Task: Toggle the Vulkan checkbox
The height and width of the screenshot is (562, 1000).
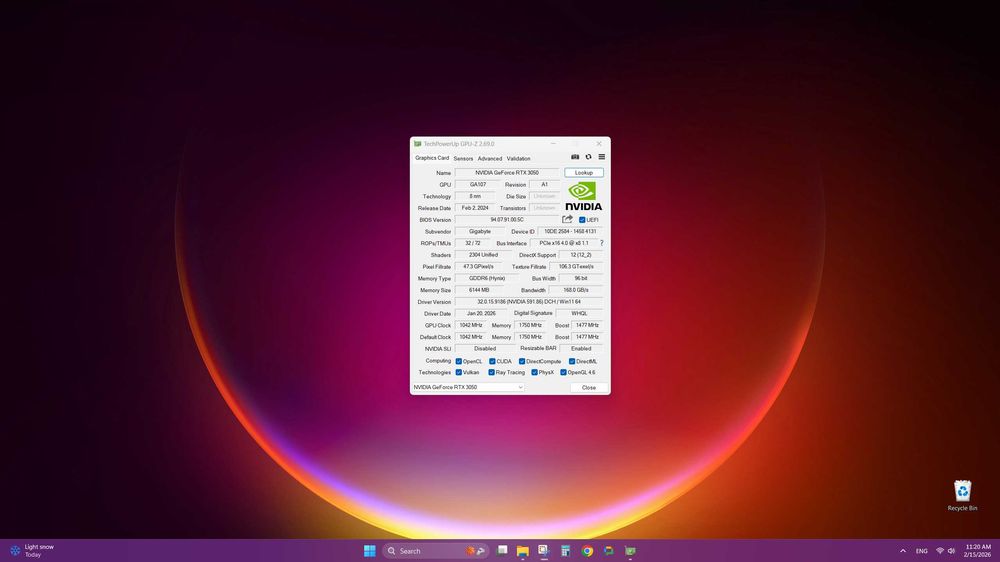Action: [x=459, y=373]
